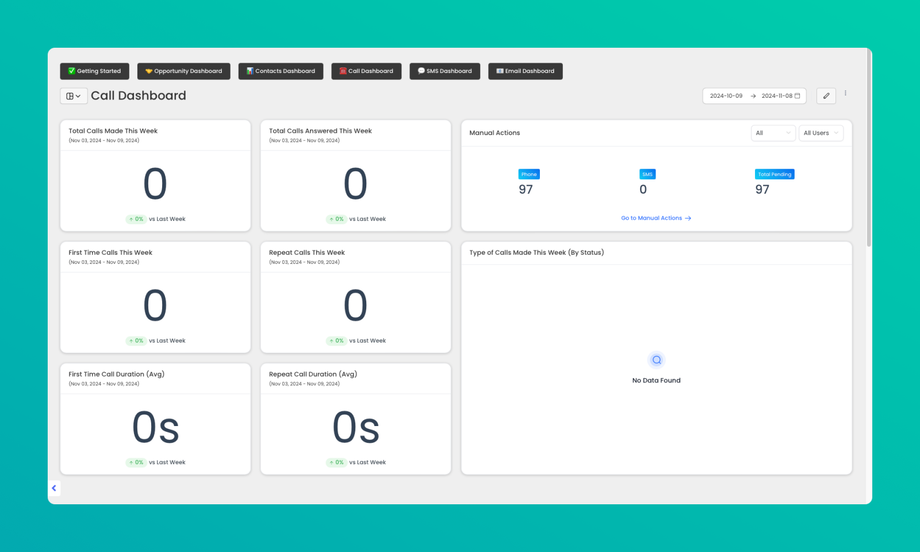Open the Email Dashboard tab
The height and width of the screenshot is (552, 920).
tap(525, 71)
